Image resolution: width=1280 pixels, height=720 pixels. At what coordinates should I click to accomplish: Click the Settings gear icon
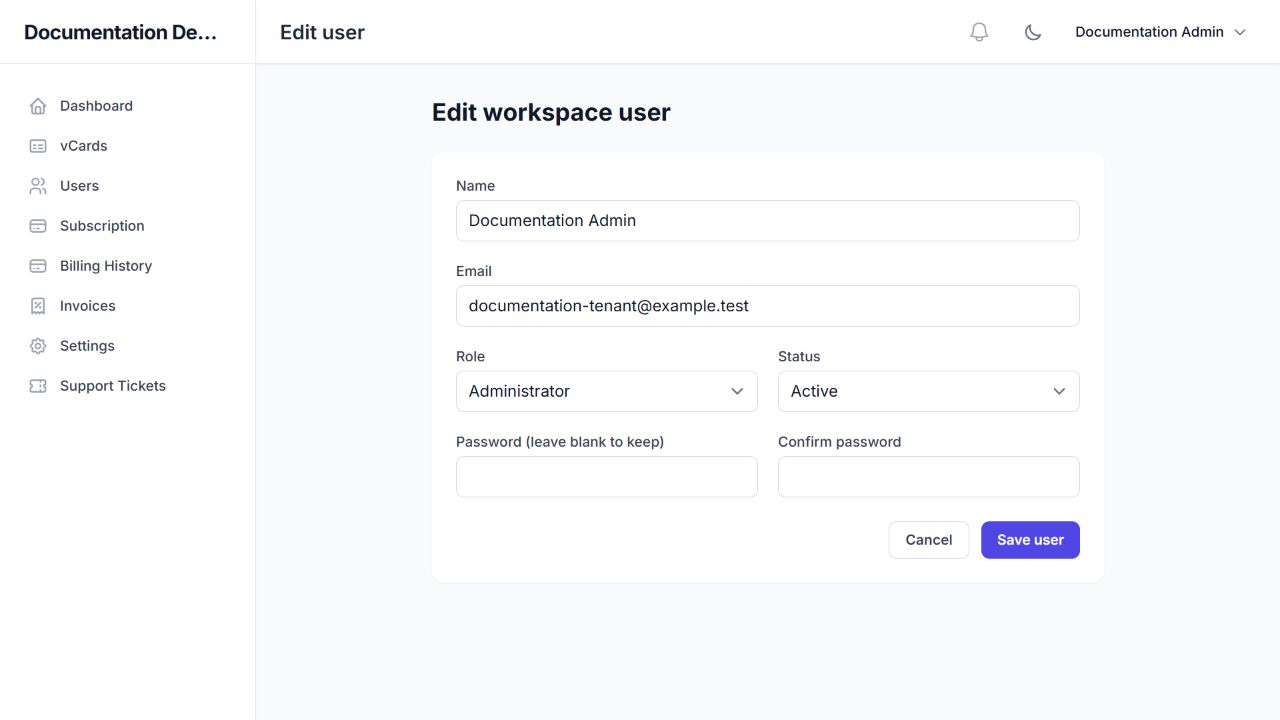point(38,346)
